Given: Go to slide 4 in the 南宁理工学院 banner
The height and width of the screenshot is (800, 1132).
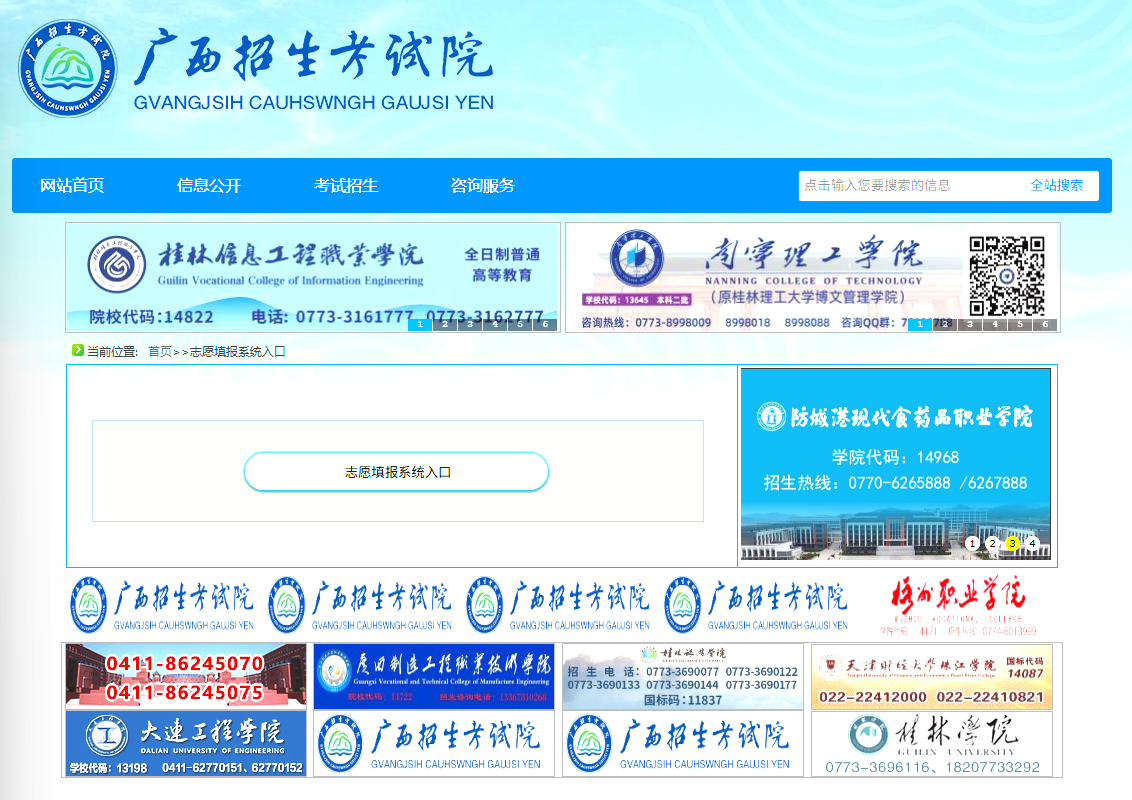Looking at the screenshot, I should (x=995, y=324).
